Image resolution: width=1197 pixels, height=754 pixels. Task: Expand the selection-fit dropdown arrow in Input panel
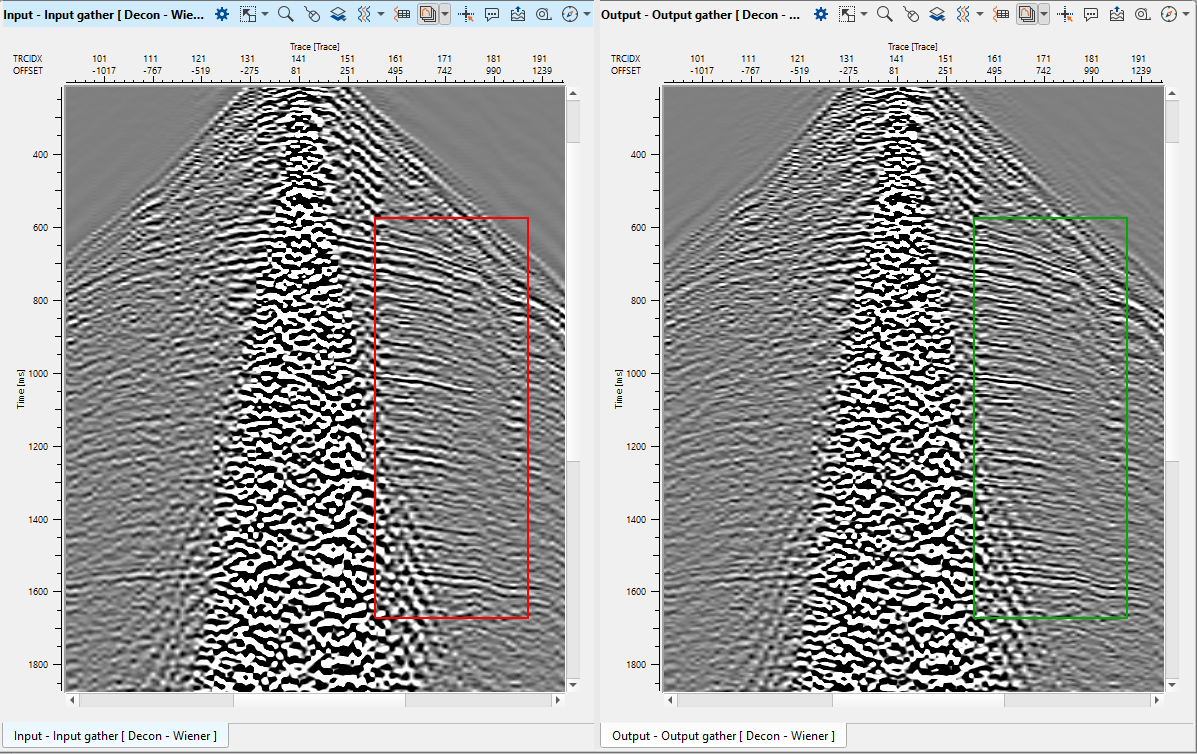(x=265, y=14)
